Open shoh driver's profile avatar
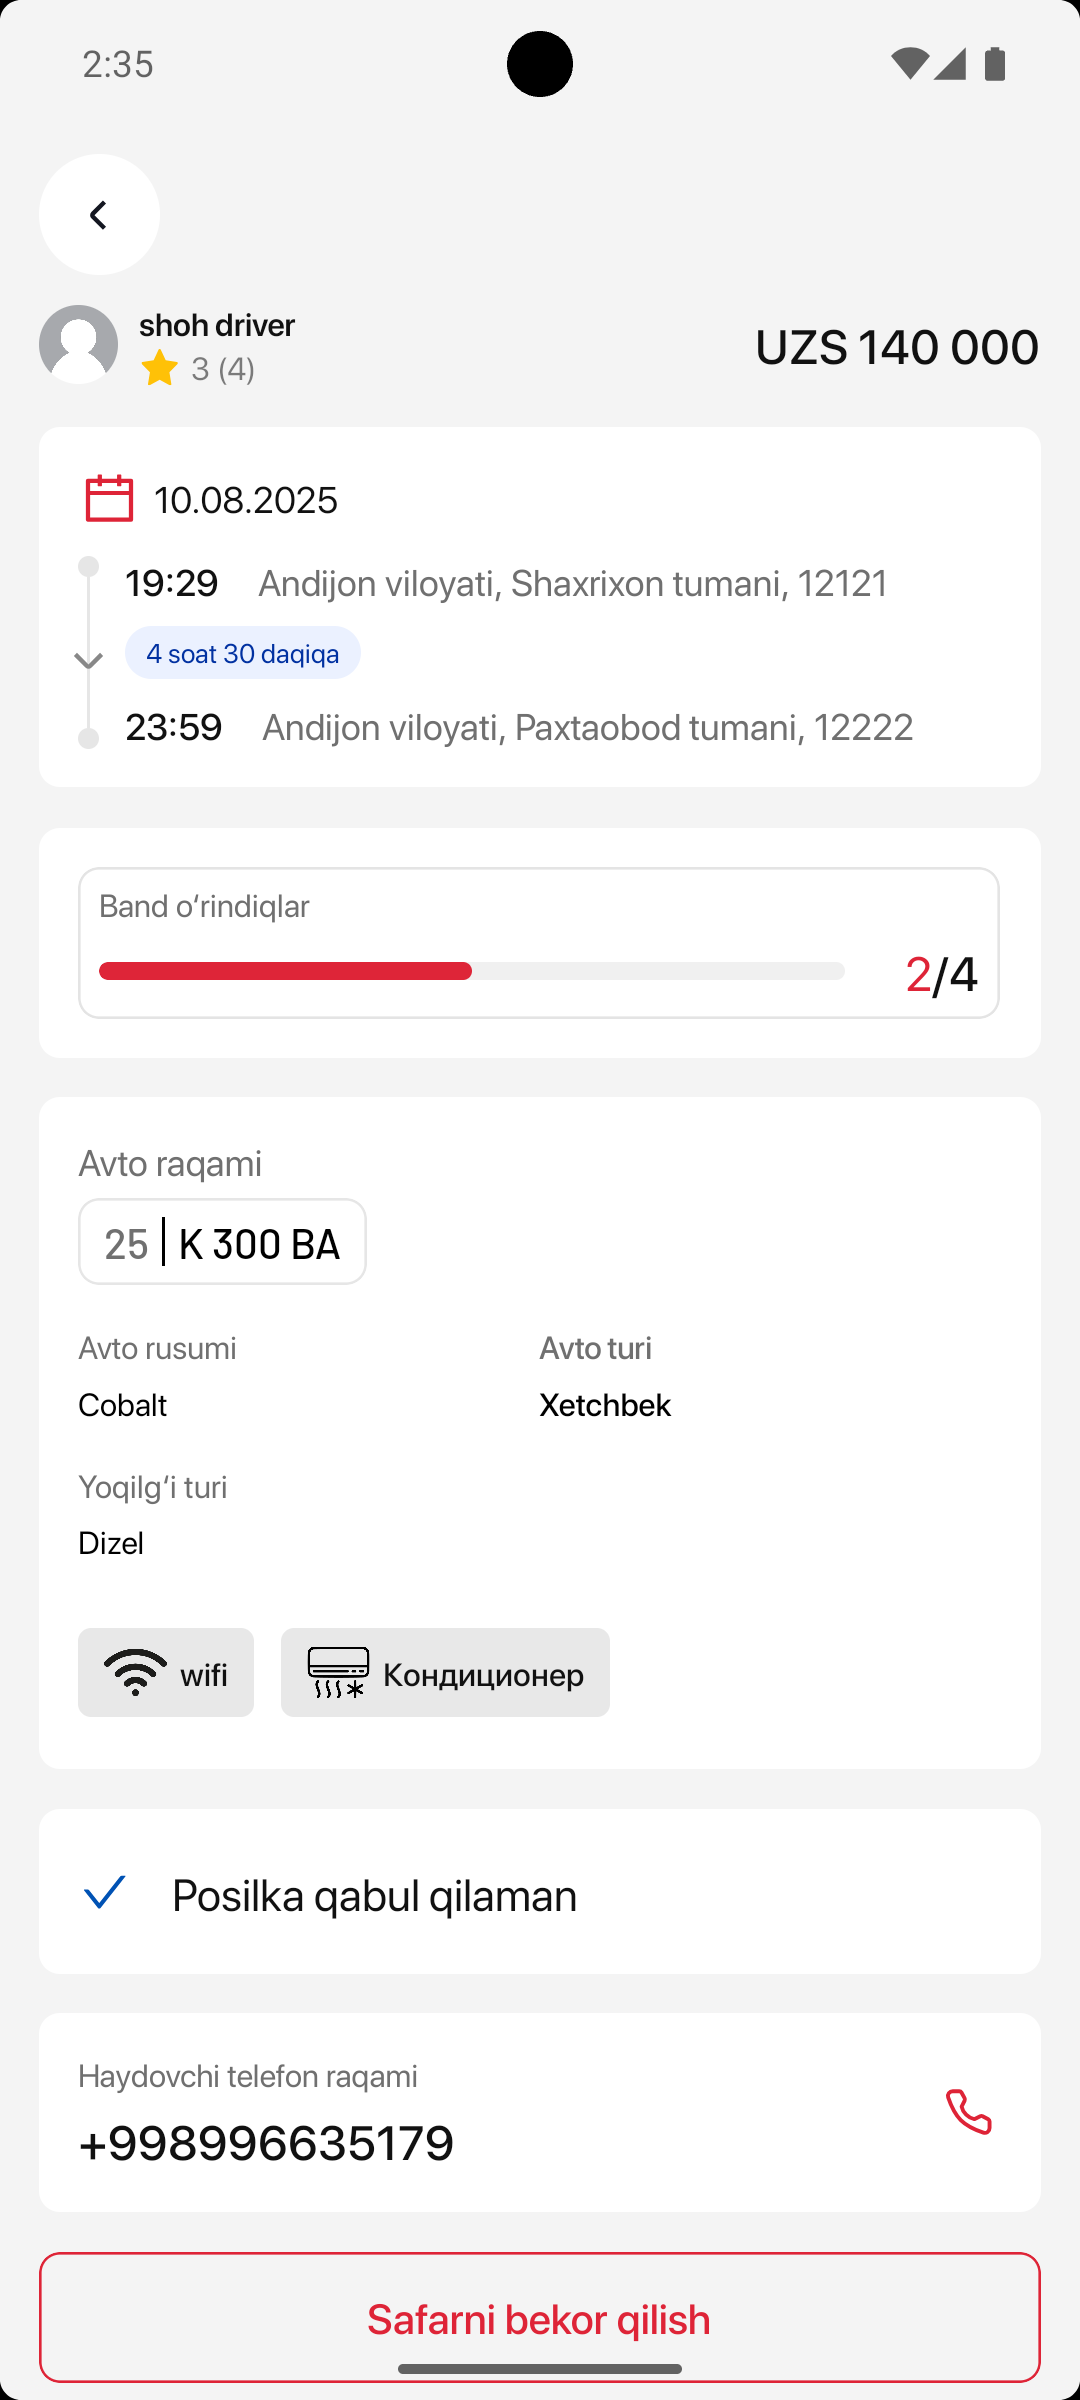Image resolution: width=1080 pixels, height=2400 pixels. click(79, 345)
